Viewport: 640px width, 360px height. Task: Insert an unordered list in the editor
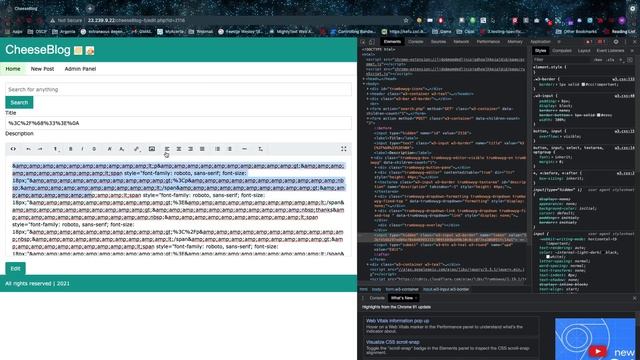(218, 149)
